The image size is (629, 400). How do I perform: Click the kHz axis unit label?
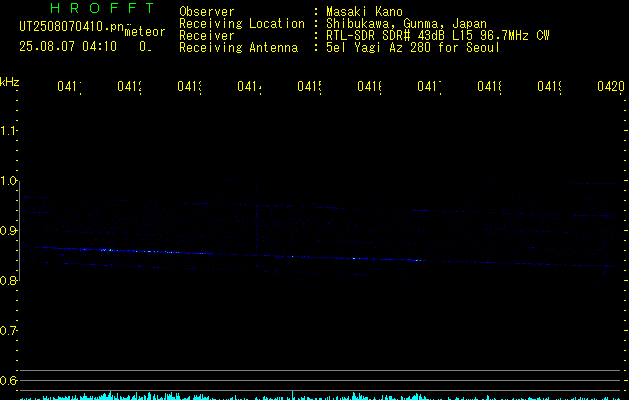point(10,82)
